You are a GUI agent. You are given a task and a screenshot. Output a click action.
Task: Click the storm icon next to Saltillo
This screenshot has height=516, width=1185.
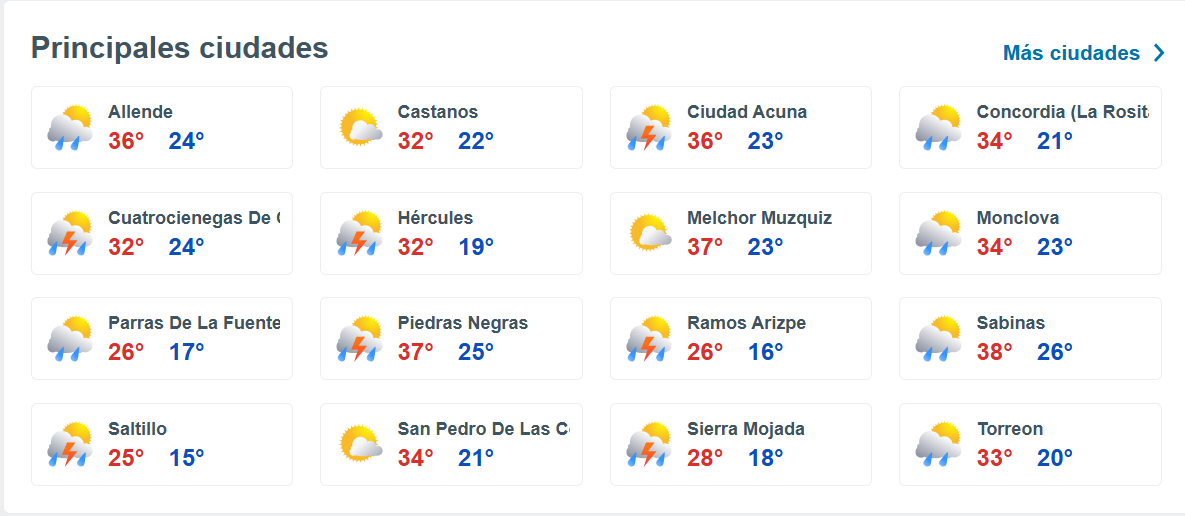pos(69,444)
